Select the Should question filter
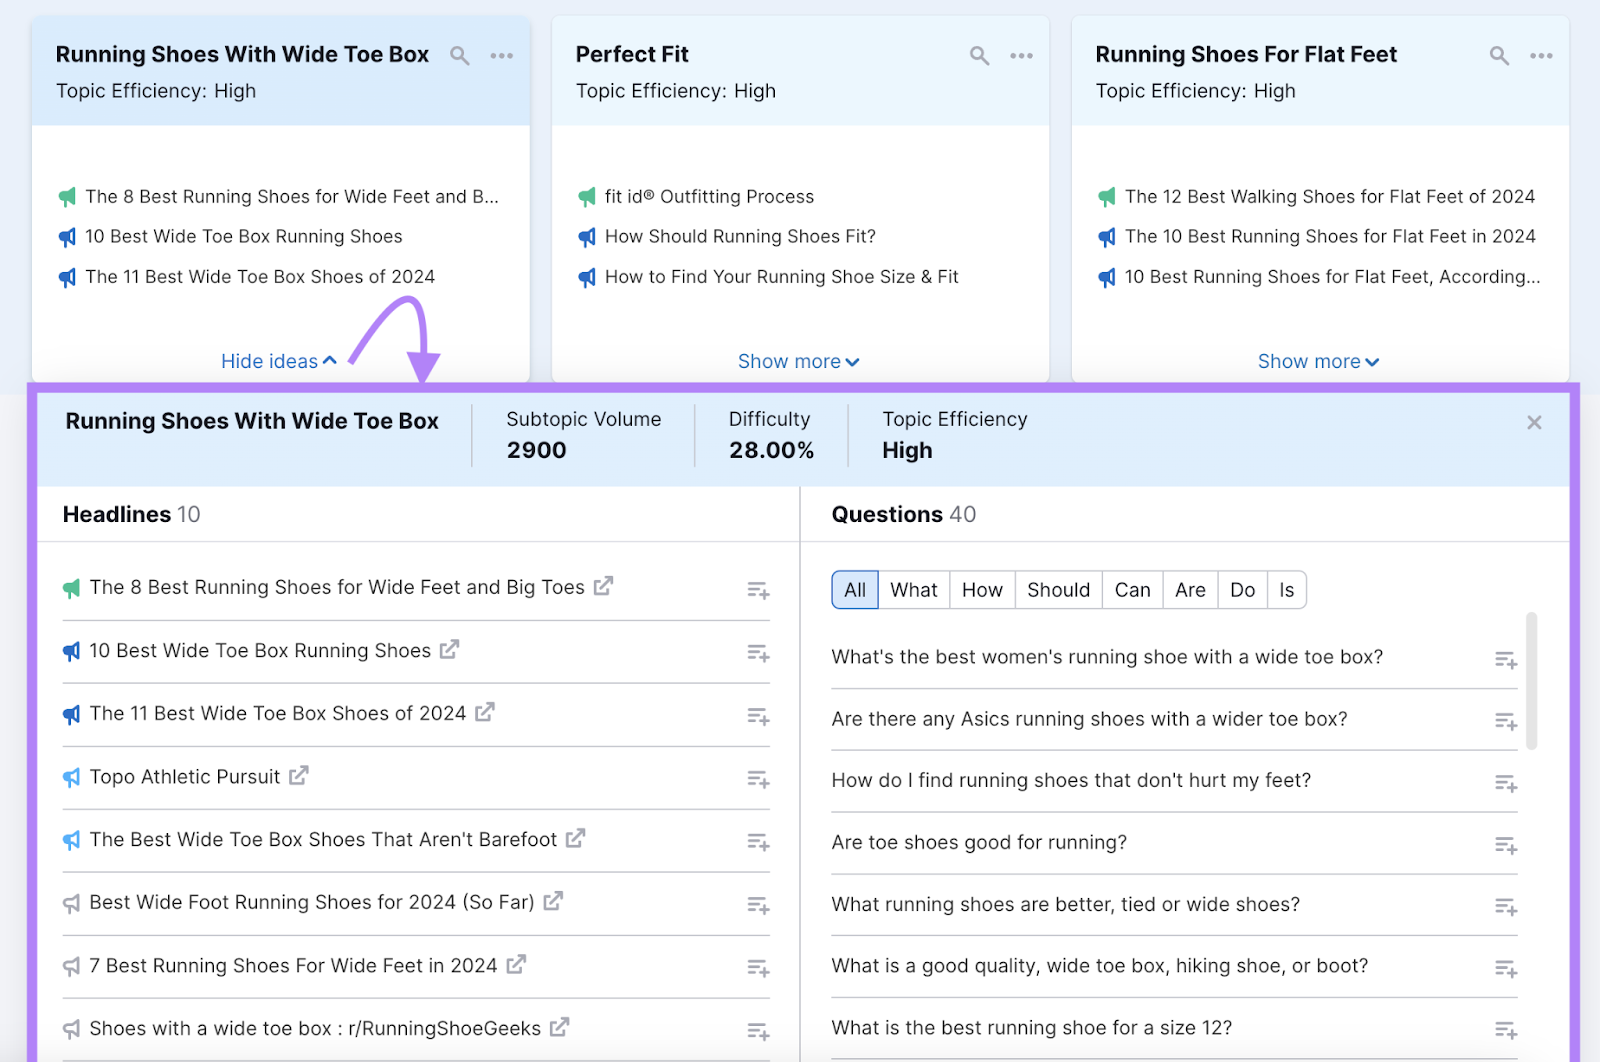 [x=1057, y=589]
